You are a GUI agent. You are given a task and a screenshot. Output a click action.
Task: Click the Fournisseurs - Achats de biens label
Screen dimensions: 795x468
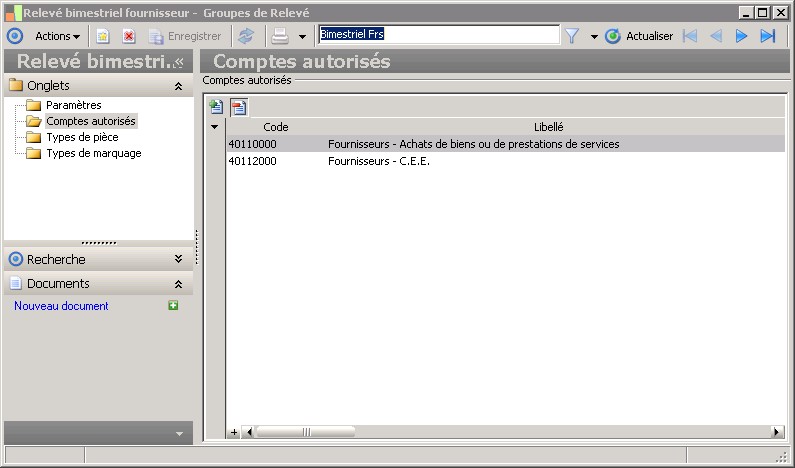(474, 144)
